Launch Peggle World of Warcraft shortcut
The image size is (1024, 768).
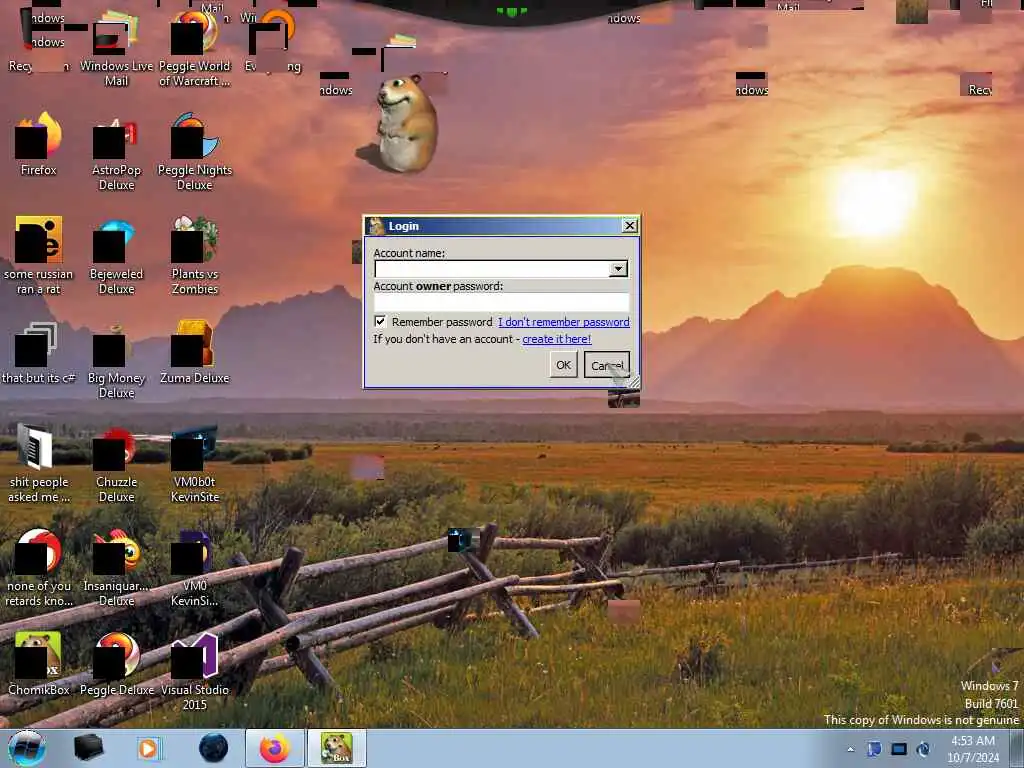click(x=195, y=49)
